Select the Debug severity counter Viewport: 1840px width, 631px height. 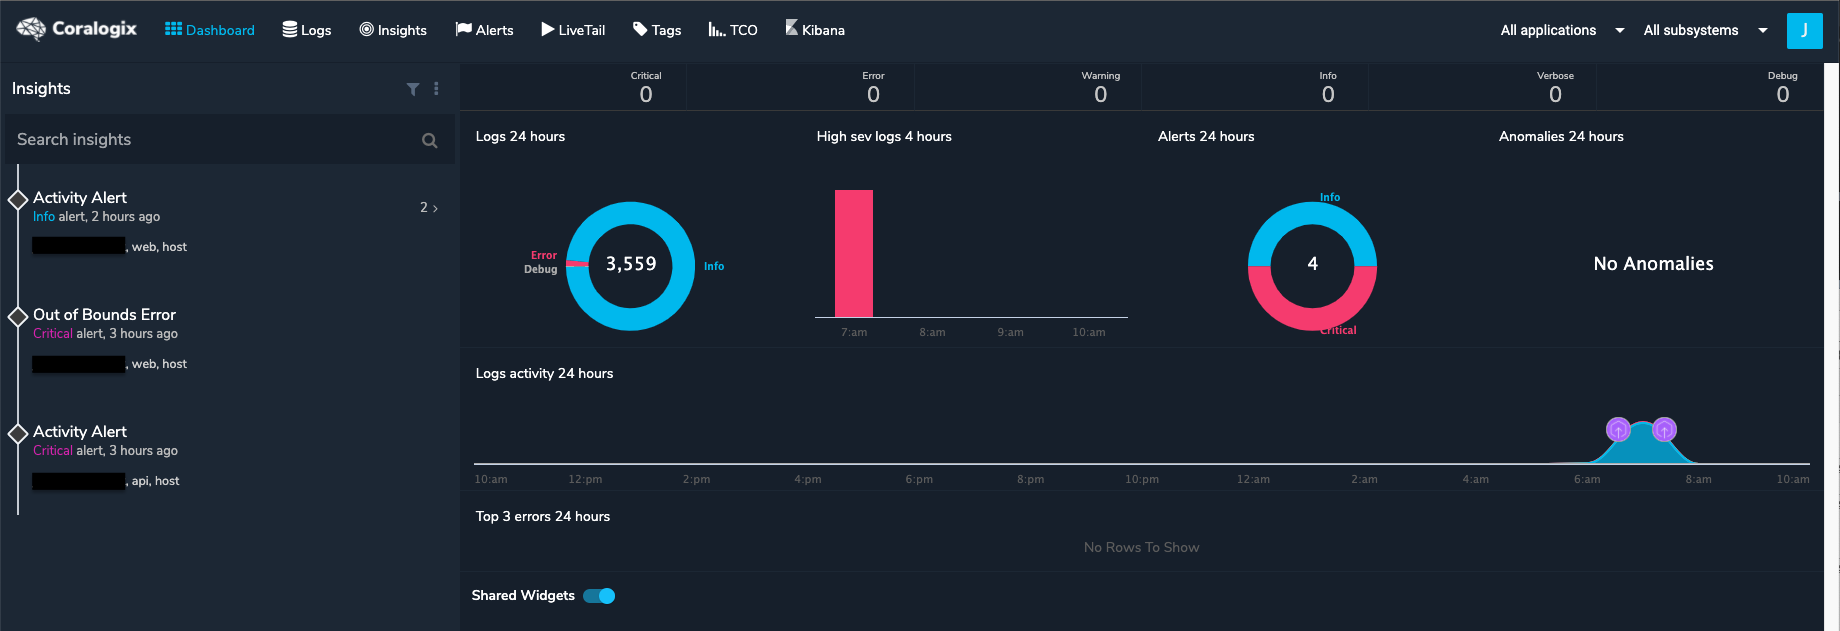1782,88
